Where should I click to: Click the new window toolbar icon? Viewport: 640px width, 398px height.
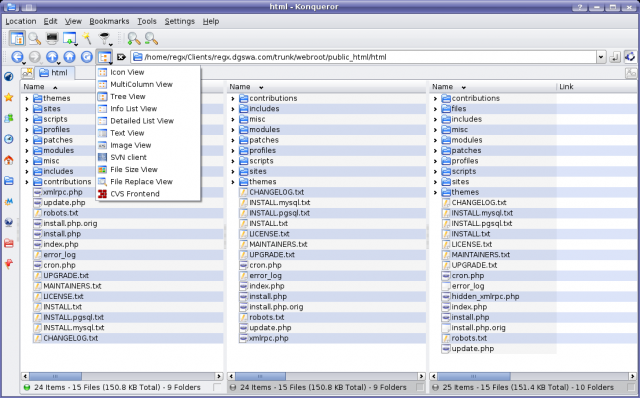(x=70, y=39)
